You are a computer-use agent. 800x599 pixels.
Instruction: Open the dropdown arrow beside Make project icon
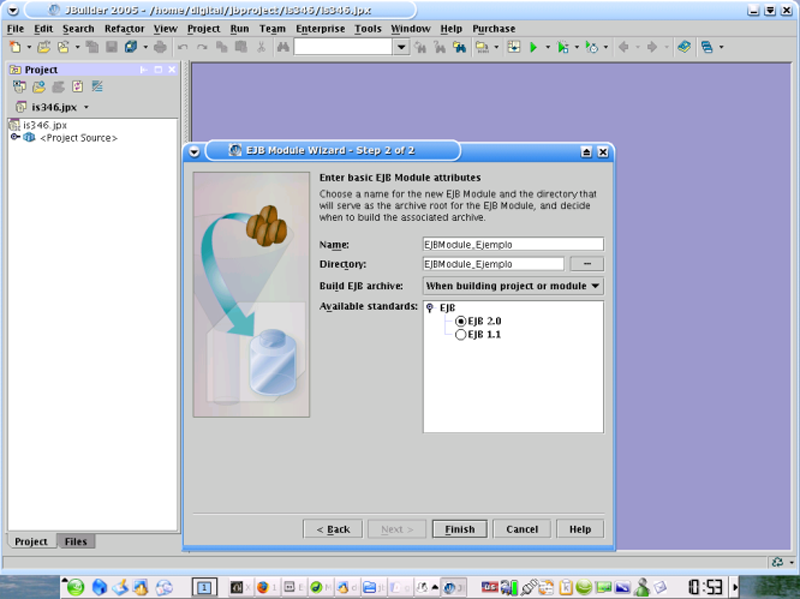[496, 47]
